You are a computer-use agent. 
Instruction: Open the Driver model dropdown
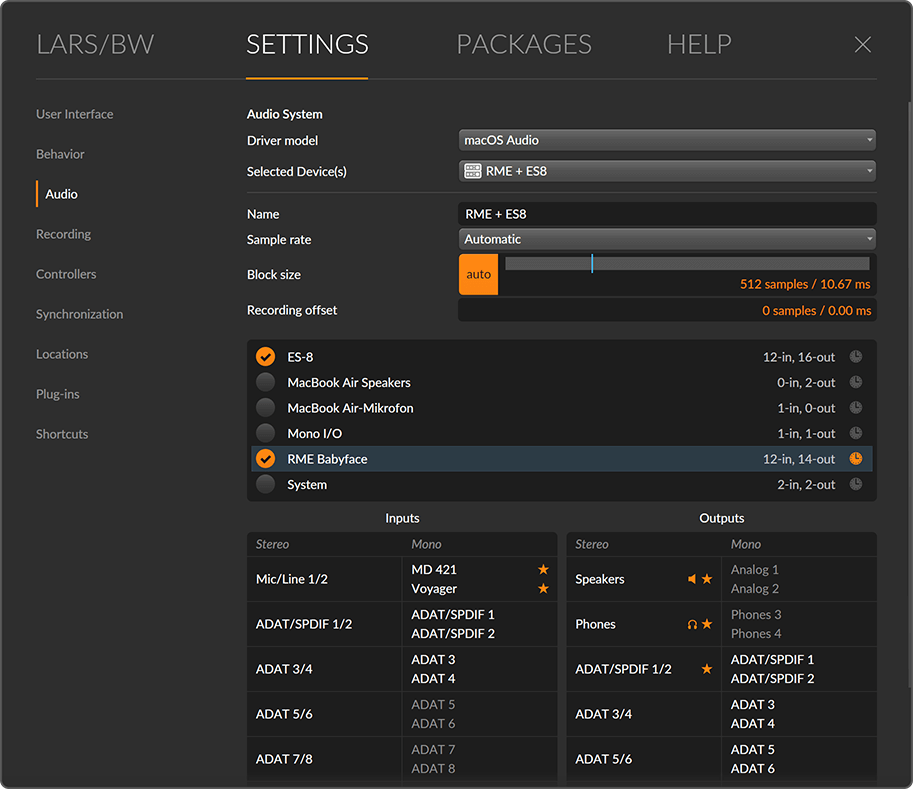667,141
